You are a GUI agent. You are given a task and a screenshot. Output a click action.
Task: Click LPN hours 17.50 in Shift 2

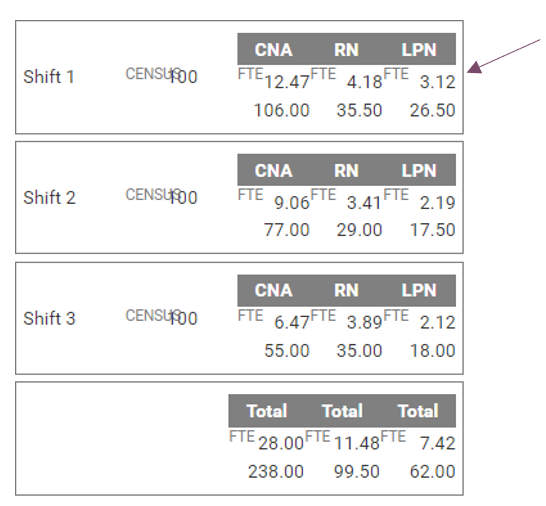[432, 230]
